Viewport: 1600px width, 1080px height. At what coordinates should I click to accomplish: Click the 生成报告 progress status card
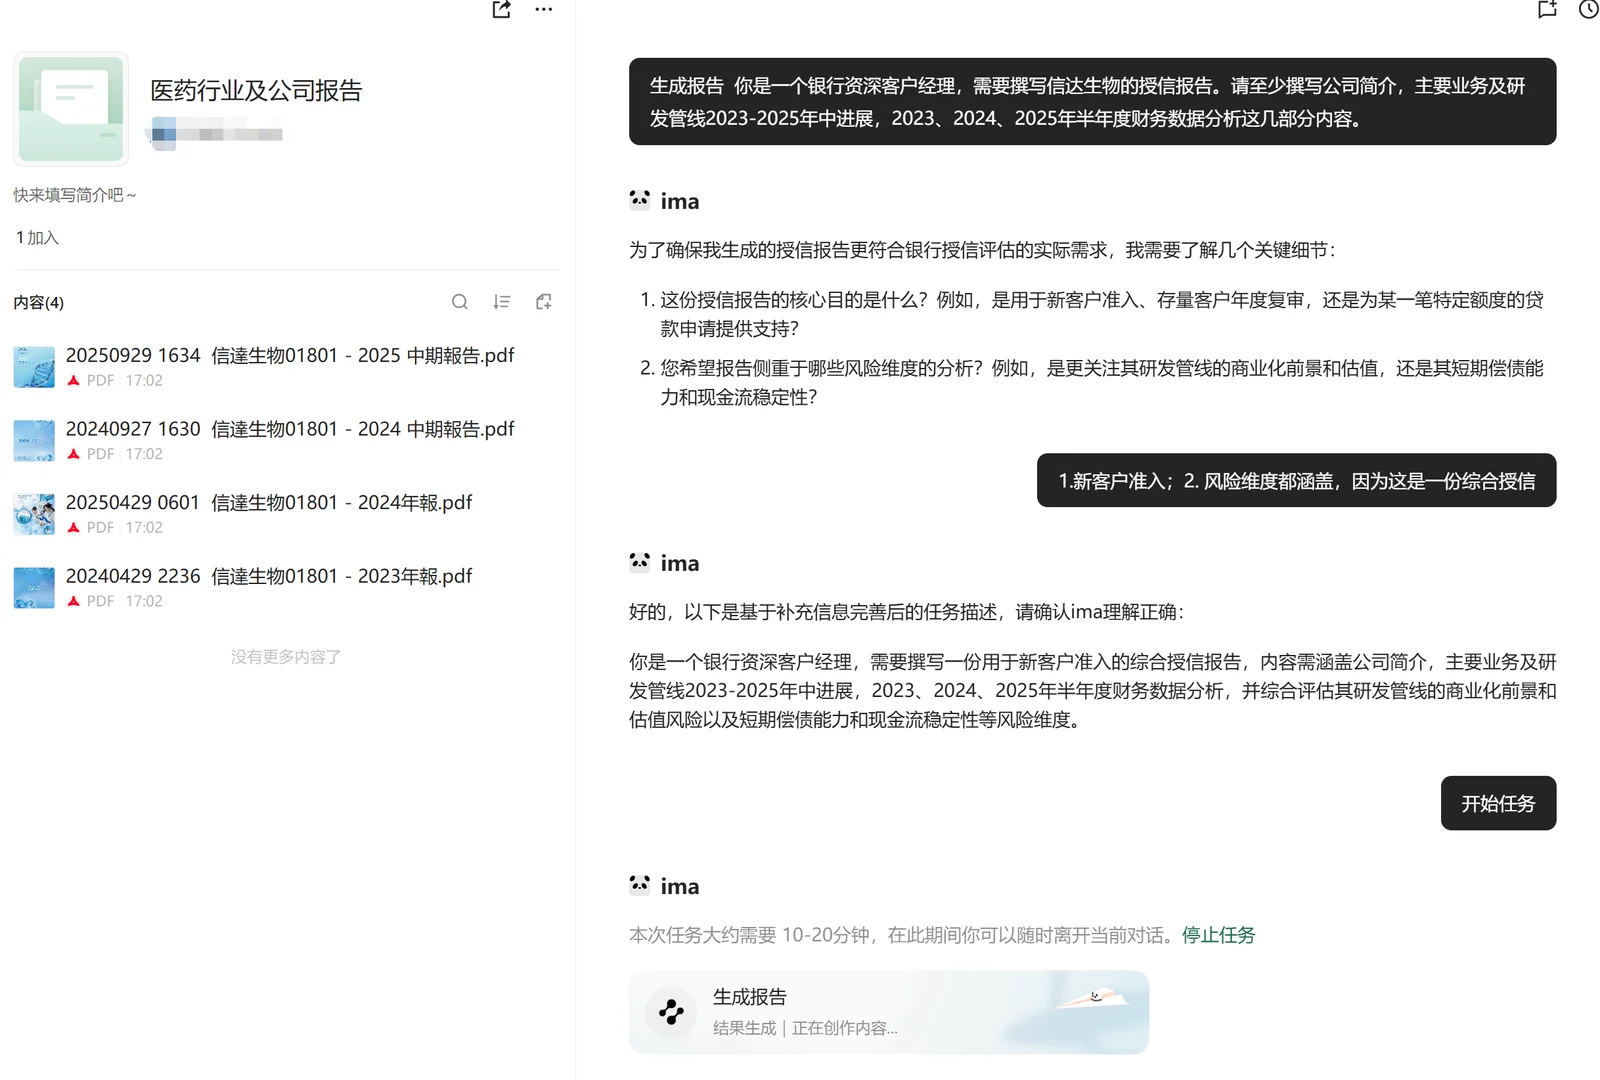[888, 1012]
